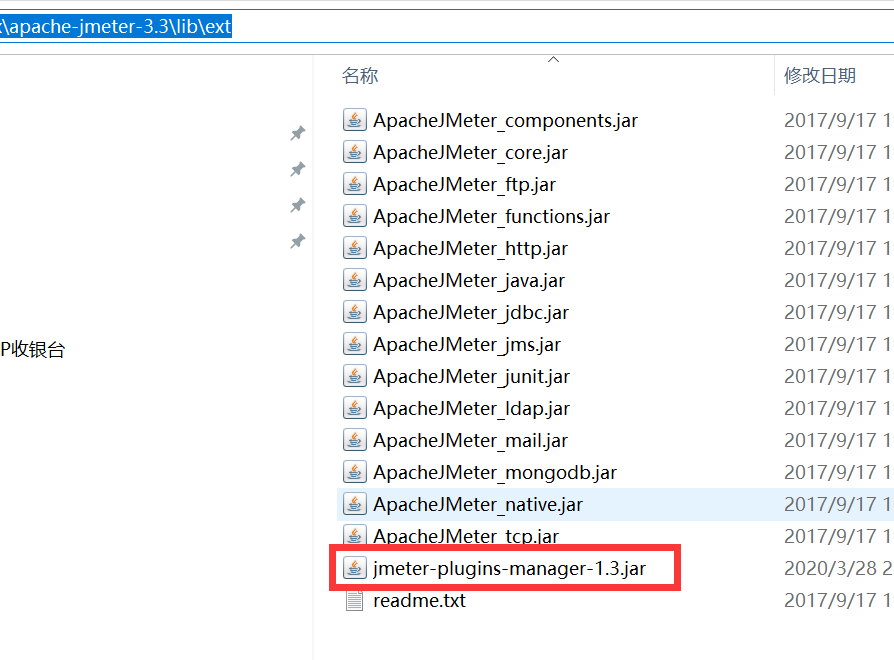Viewport: 894px width, 660px height.
Task: Select the ApacheJMeter_core.jar Java icon
Action: coord(354,152)
